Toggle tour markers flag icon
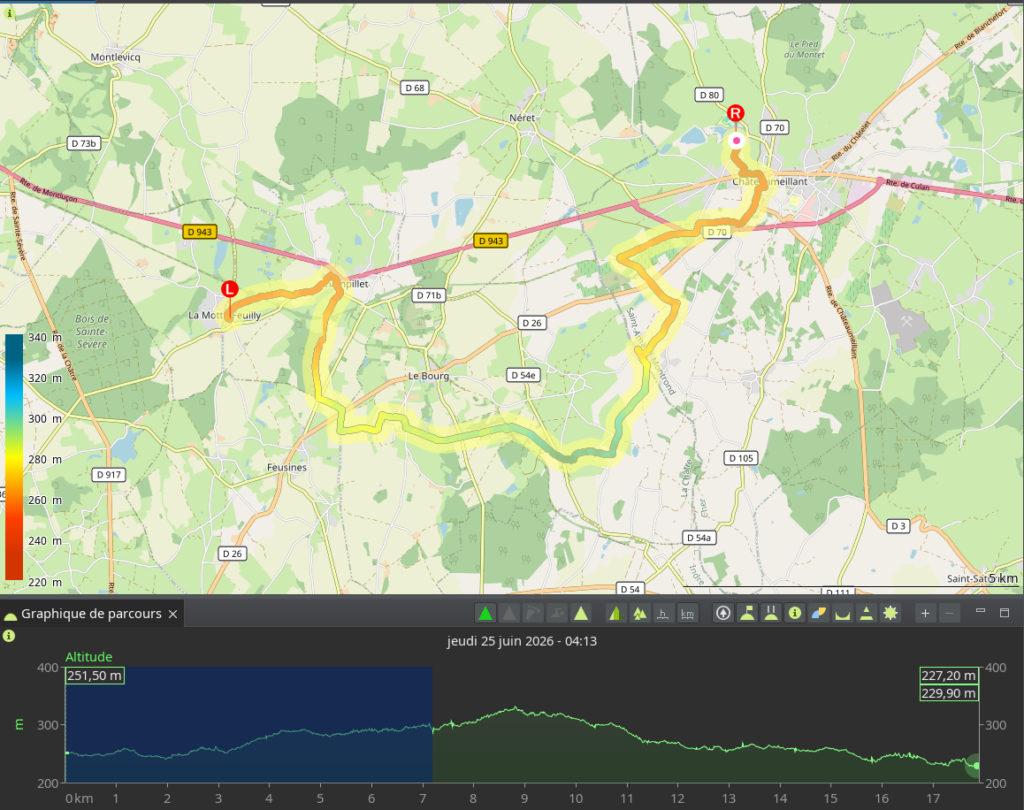The image size is (1024, 810). [x=747, y=613]
